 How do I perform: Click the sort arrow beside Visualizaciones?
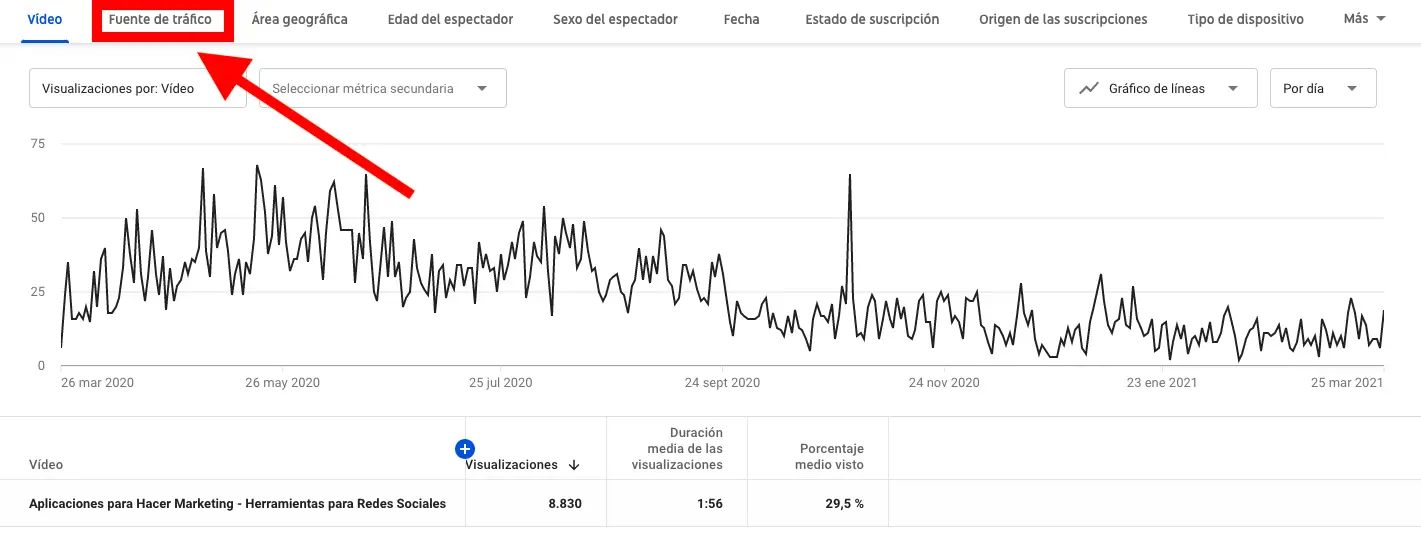pyautogui.click(x=574, y=465)
